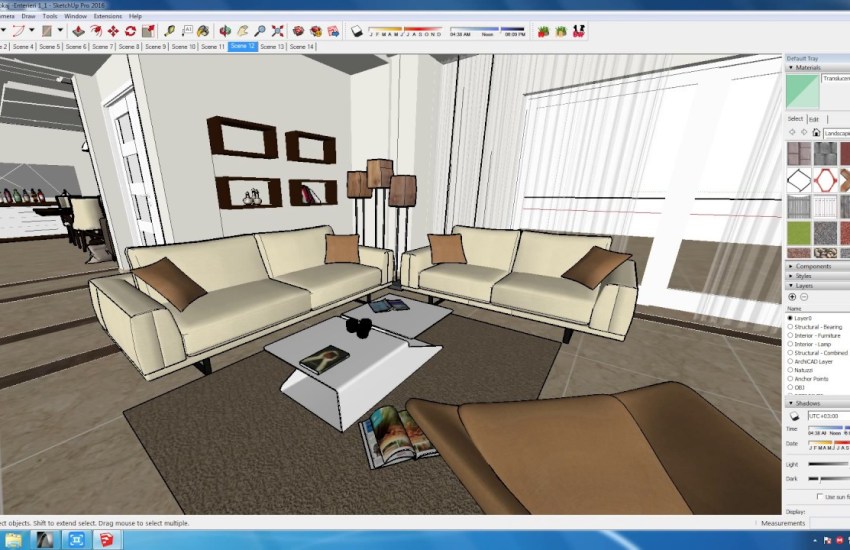Select the Offset tool
The image size is (850, 550).
[96, 31]
